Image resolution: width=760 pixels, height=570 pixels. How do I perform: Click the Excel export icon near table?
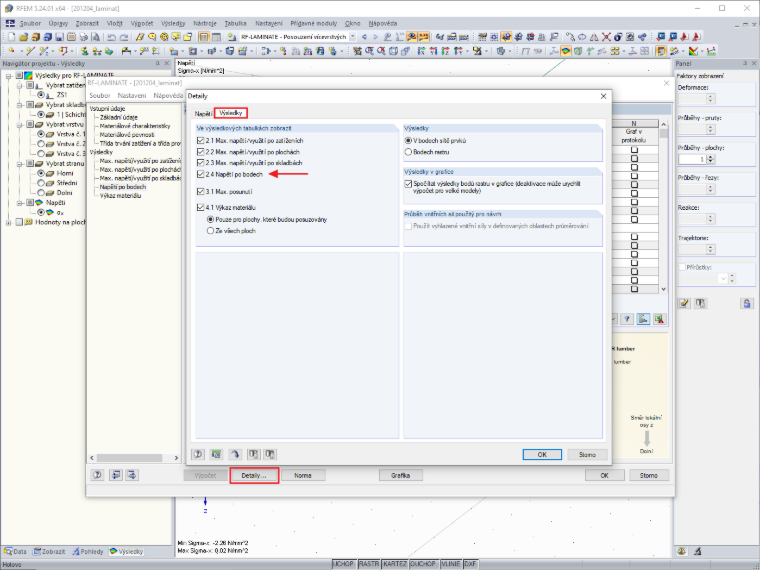(659, 319)
